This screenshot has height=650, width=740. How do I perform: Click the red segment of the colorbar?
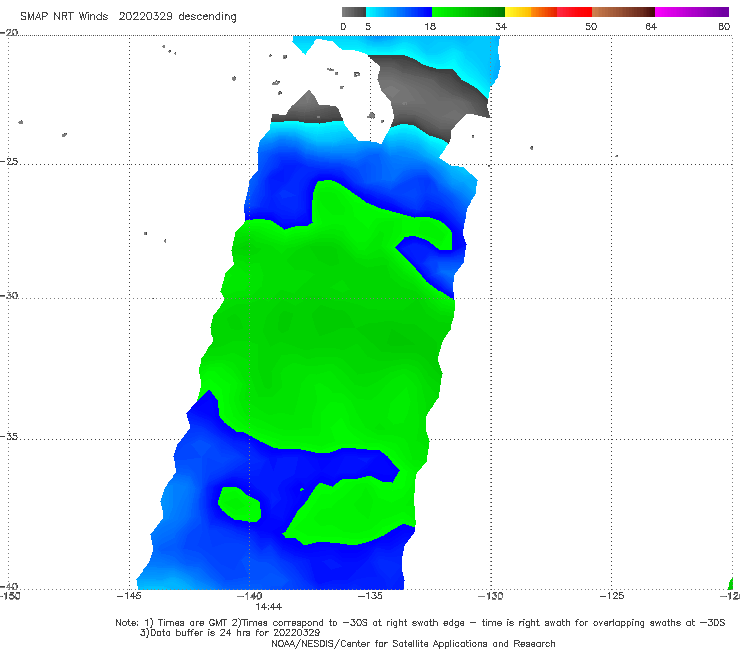pyautogui.click(x=574, y=12)
